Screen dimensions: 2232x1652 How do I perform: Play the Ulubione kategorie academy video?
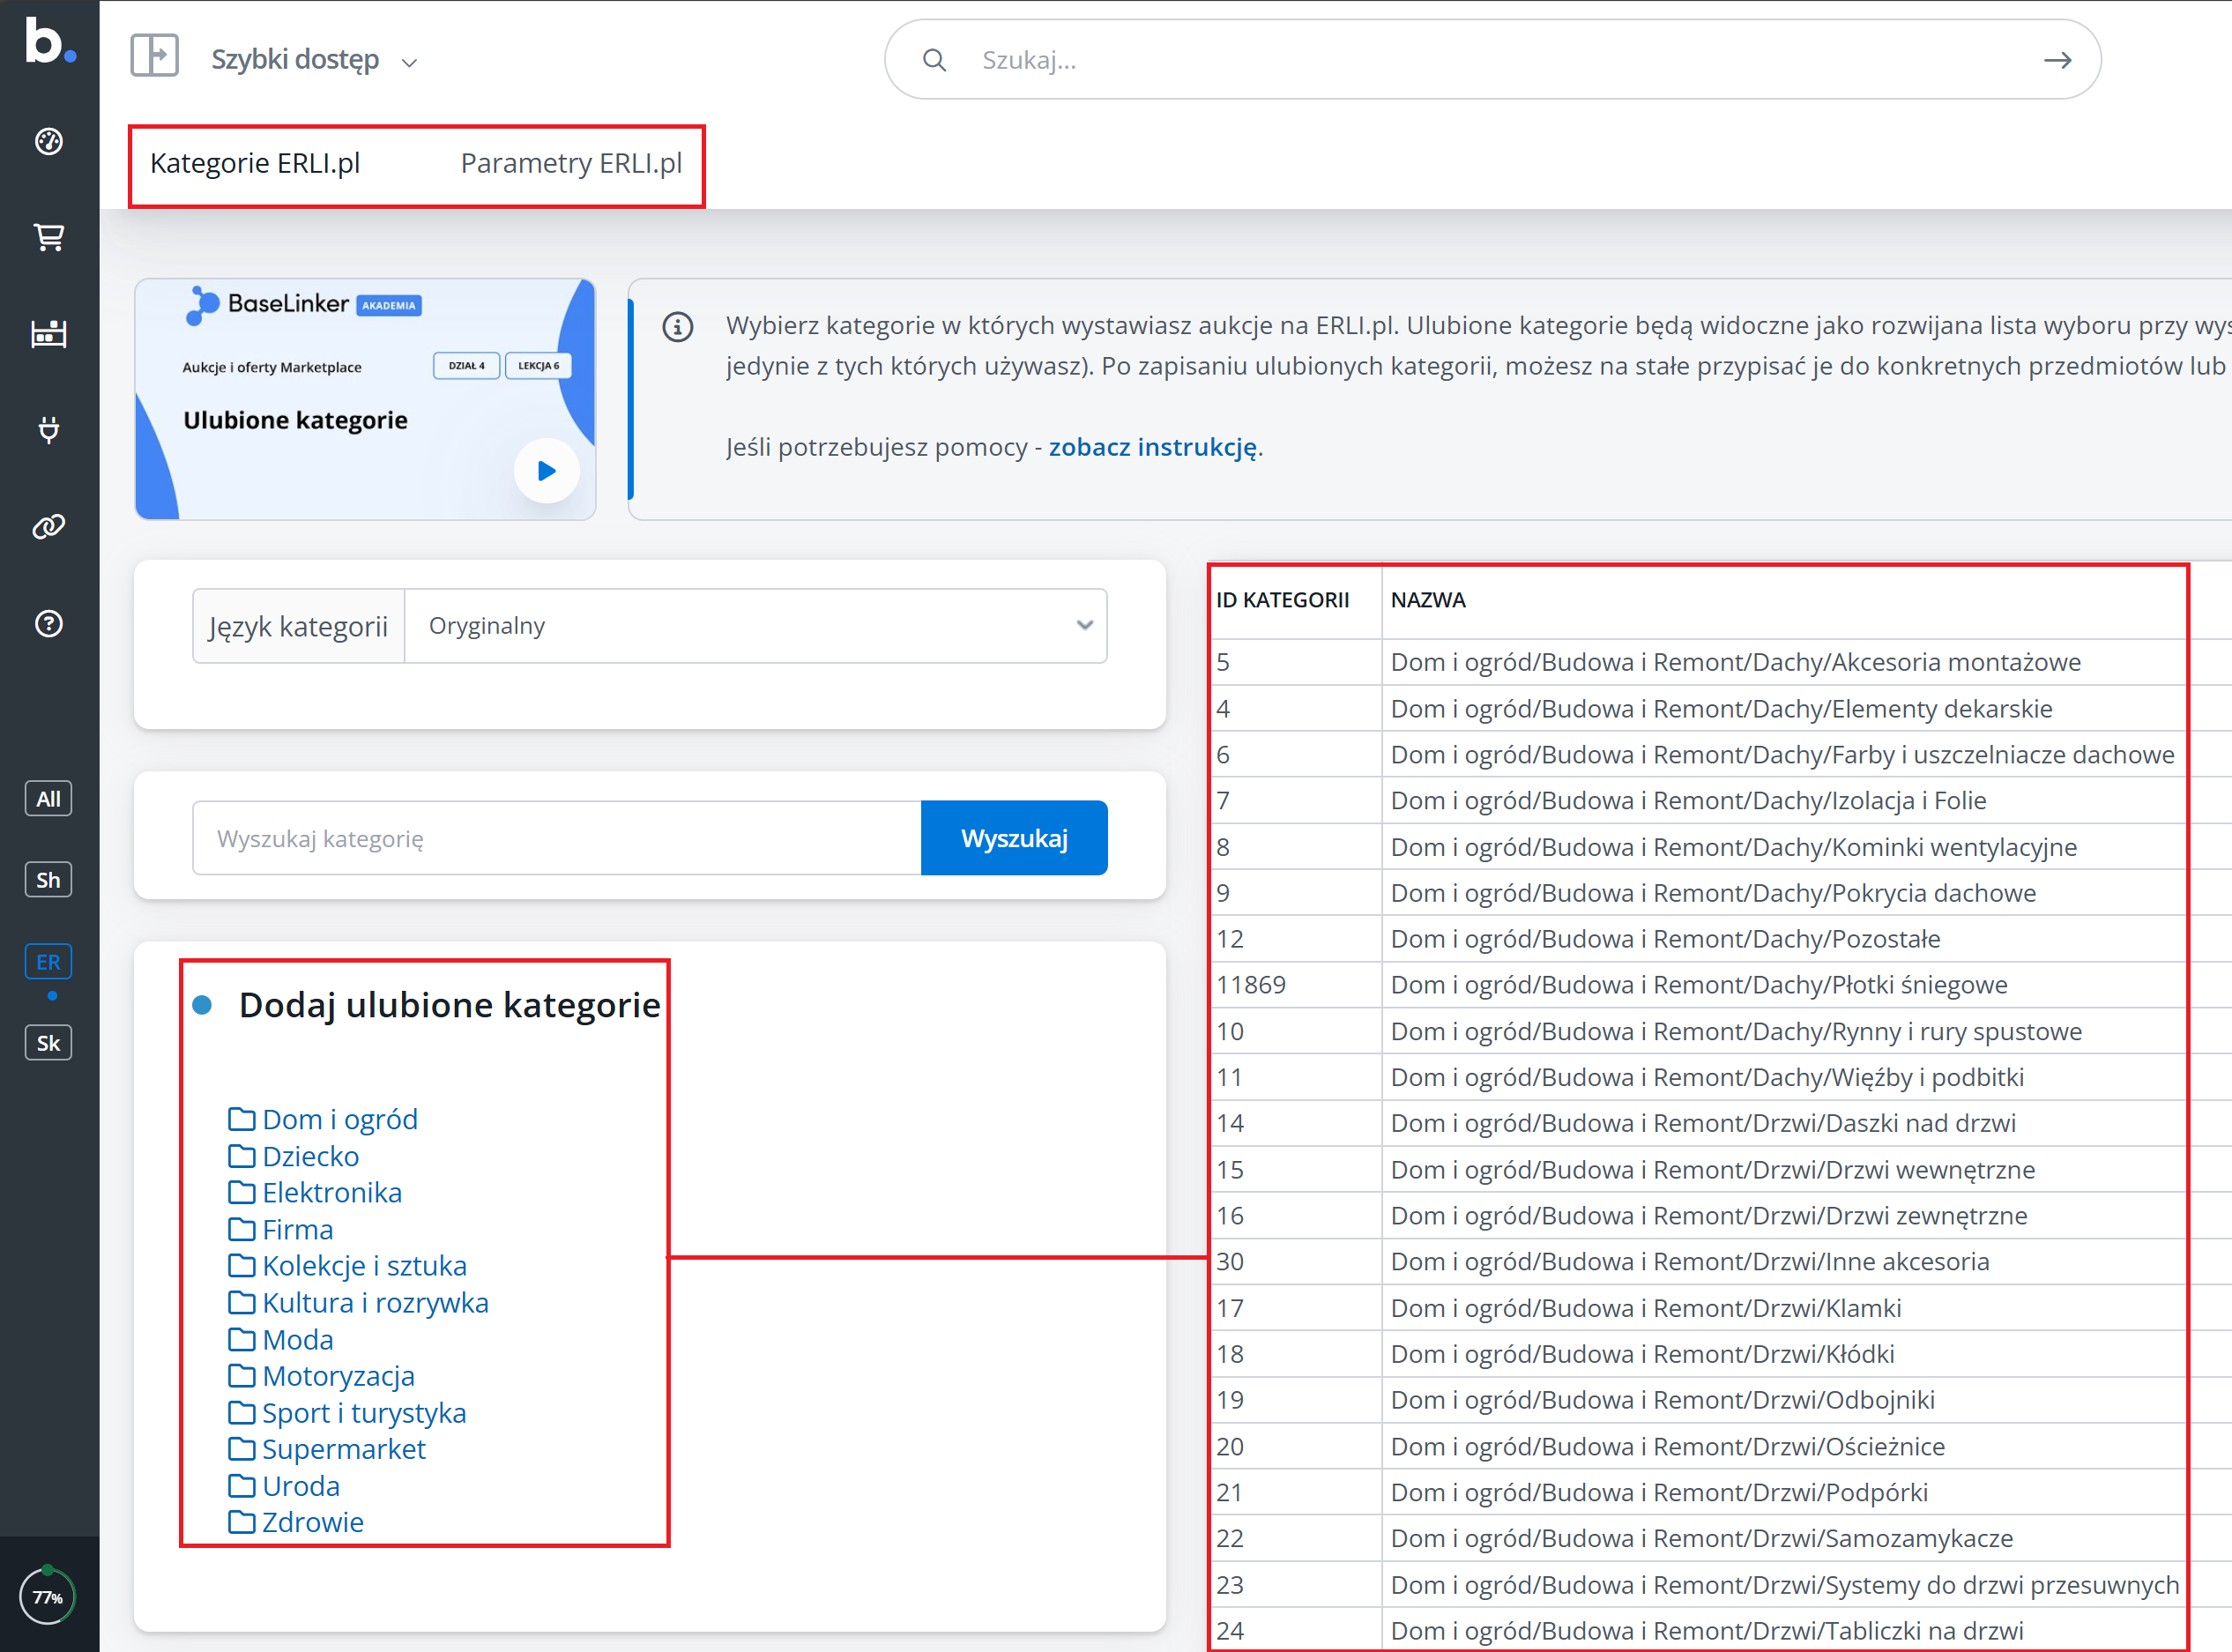[x=546, y=471]
